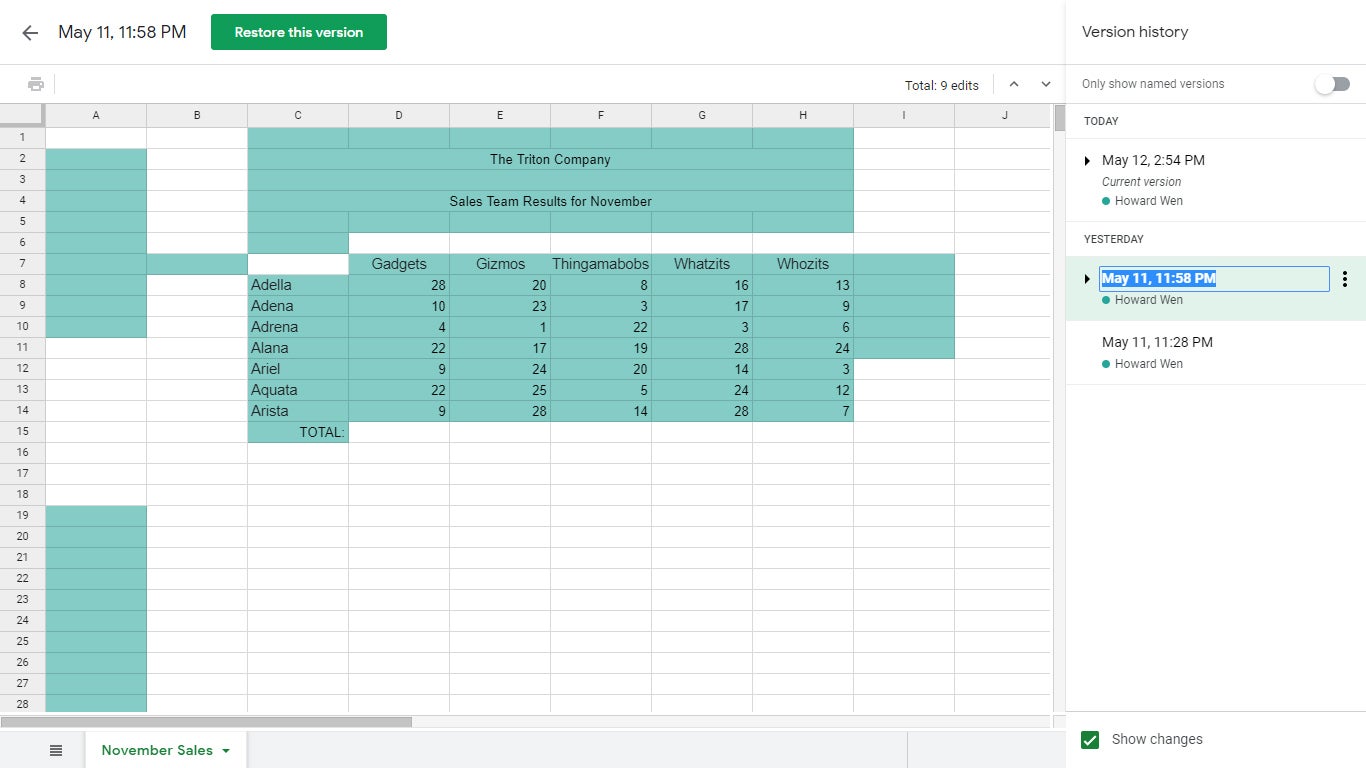The image size is (1366, 768).
Task: Click the Alana name cell
Action: (298, 348)
